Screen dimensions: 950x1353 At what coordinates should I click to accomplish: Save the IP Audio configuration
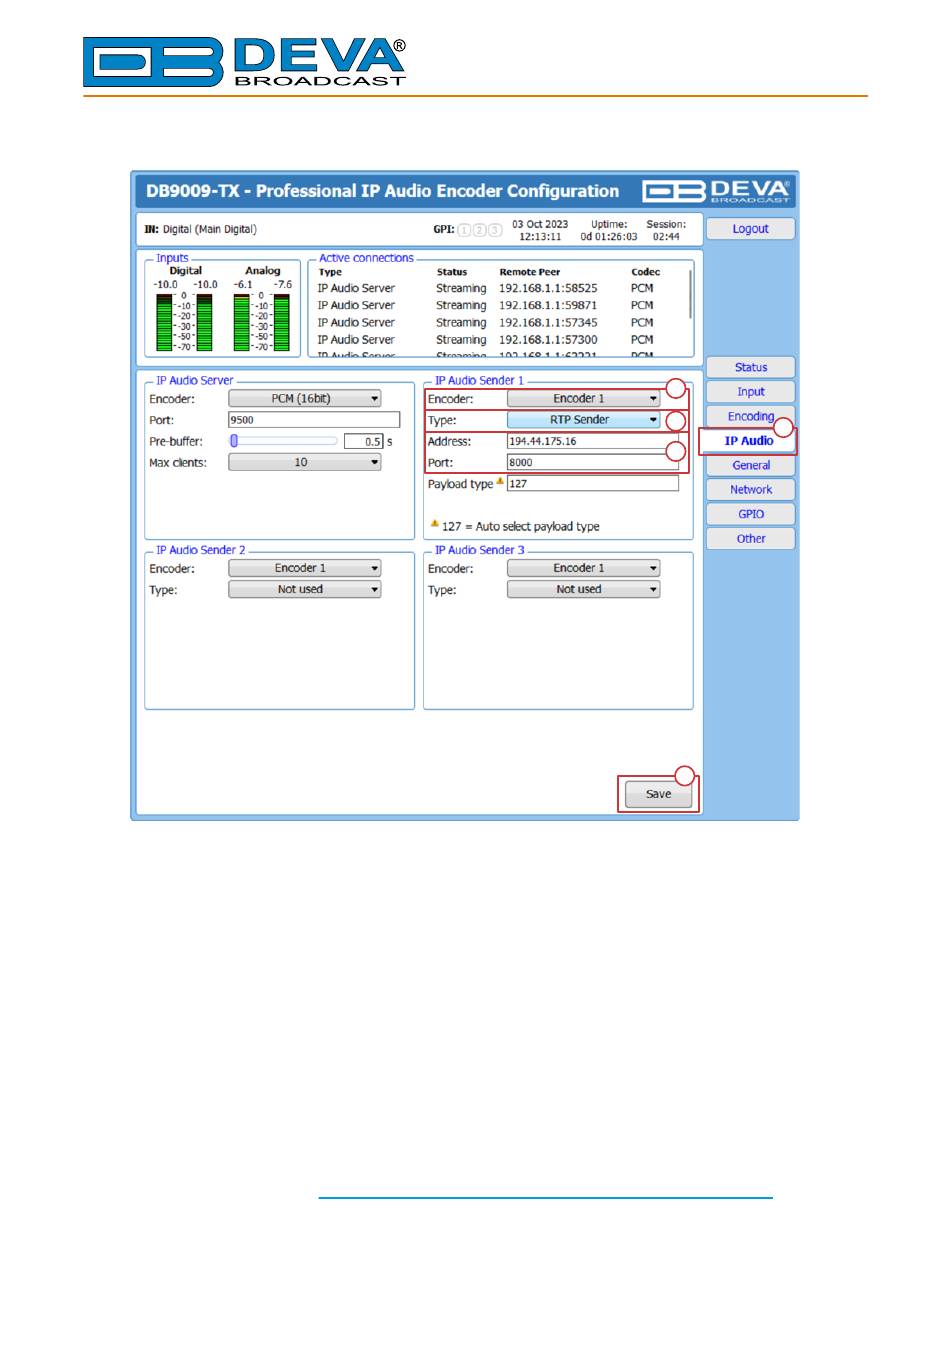point(658,794)
